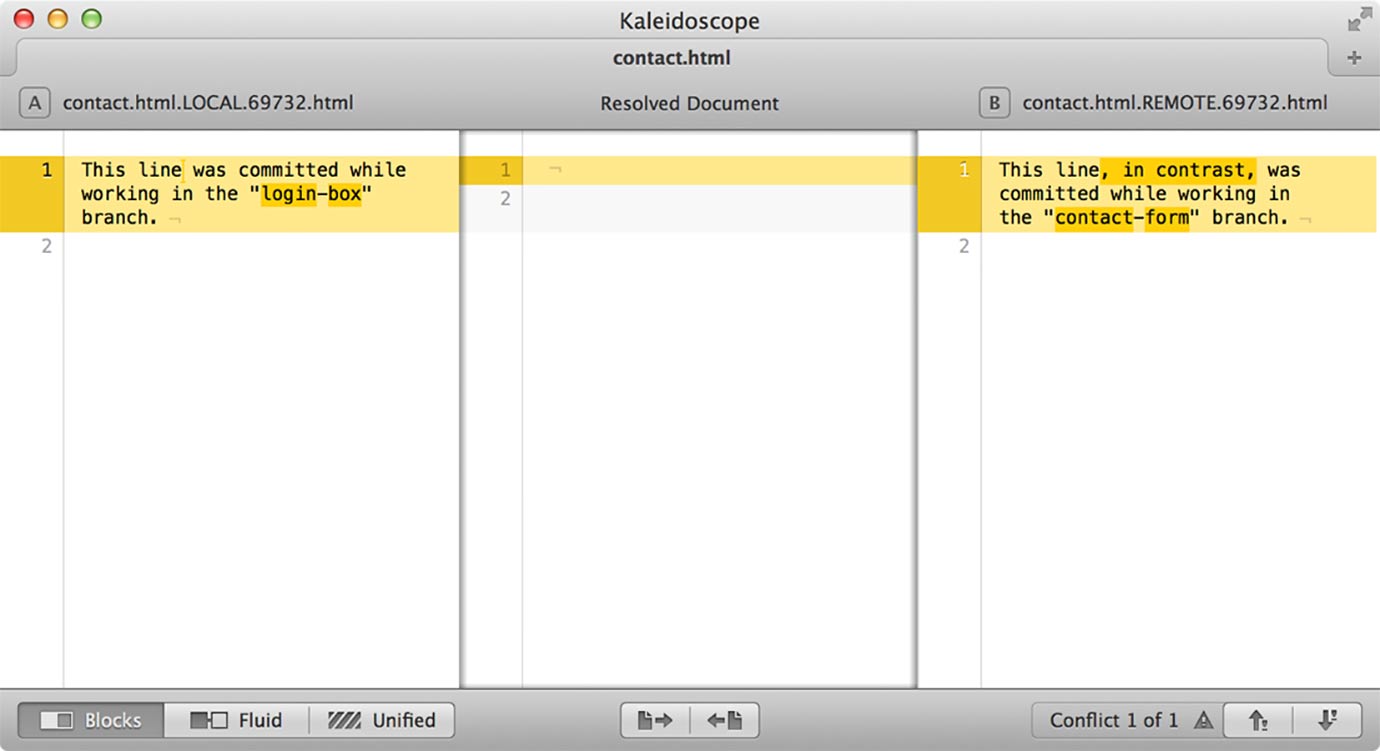Click the contact.html.LOCAL.69732.html file label
The height and width of the screenshot is (751, 1380).
(x=208, y=103)
